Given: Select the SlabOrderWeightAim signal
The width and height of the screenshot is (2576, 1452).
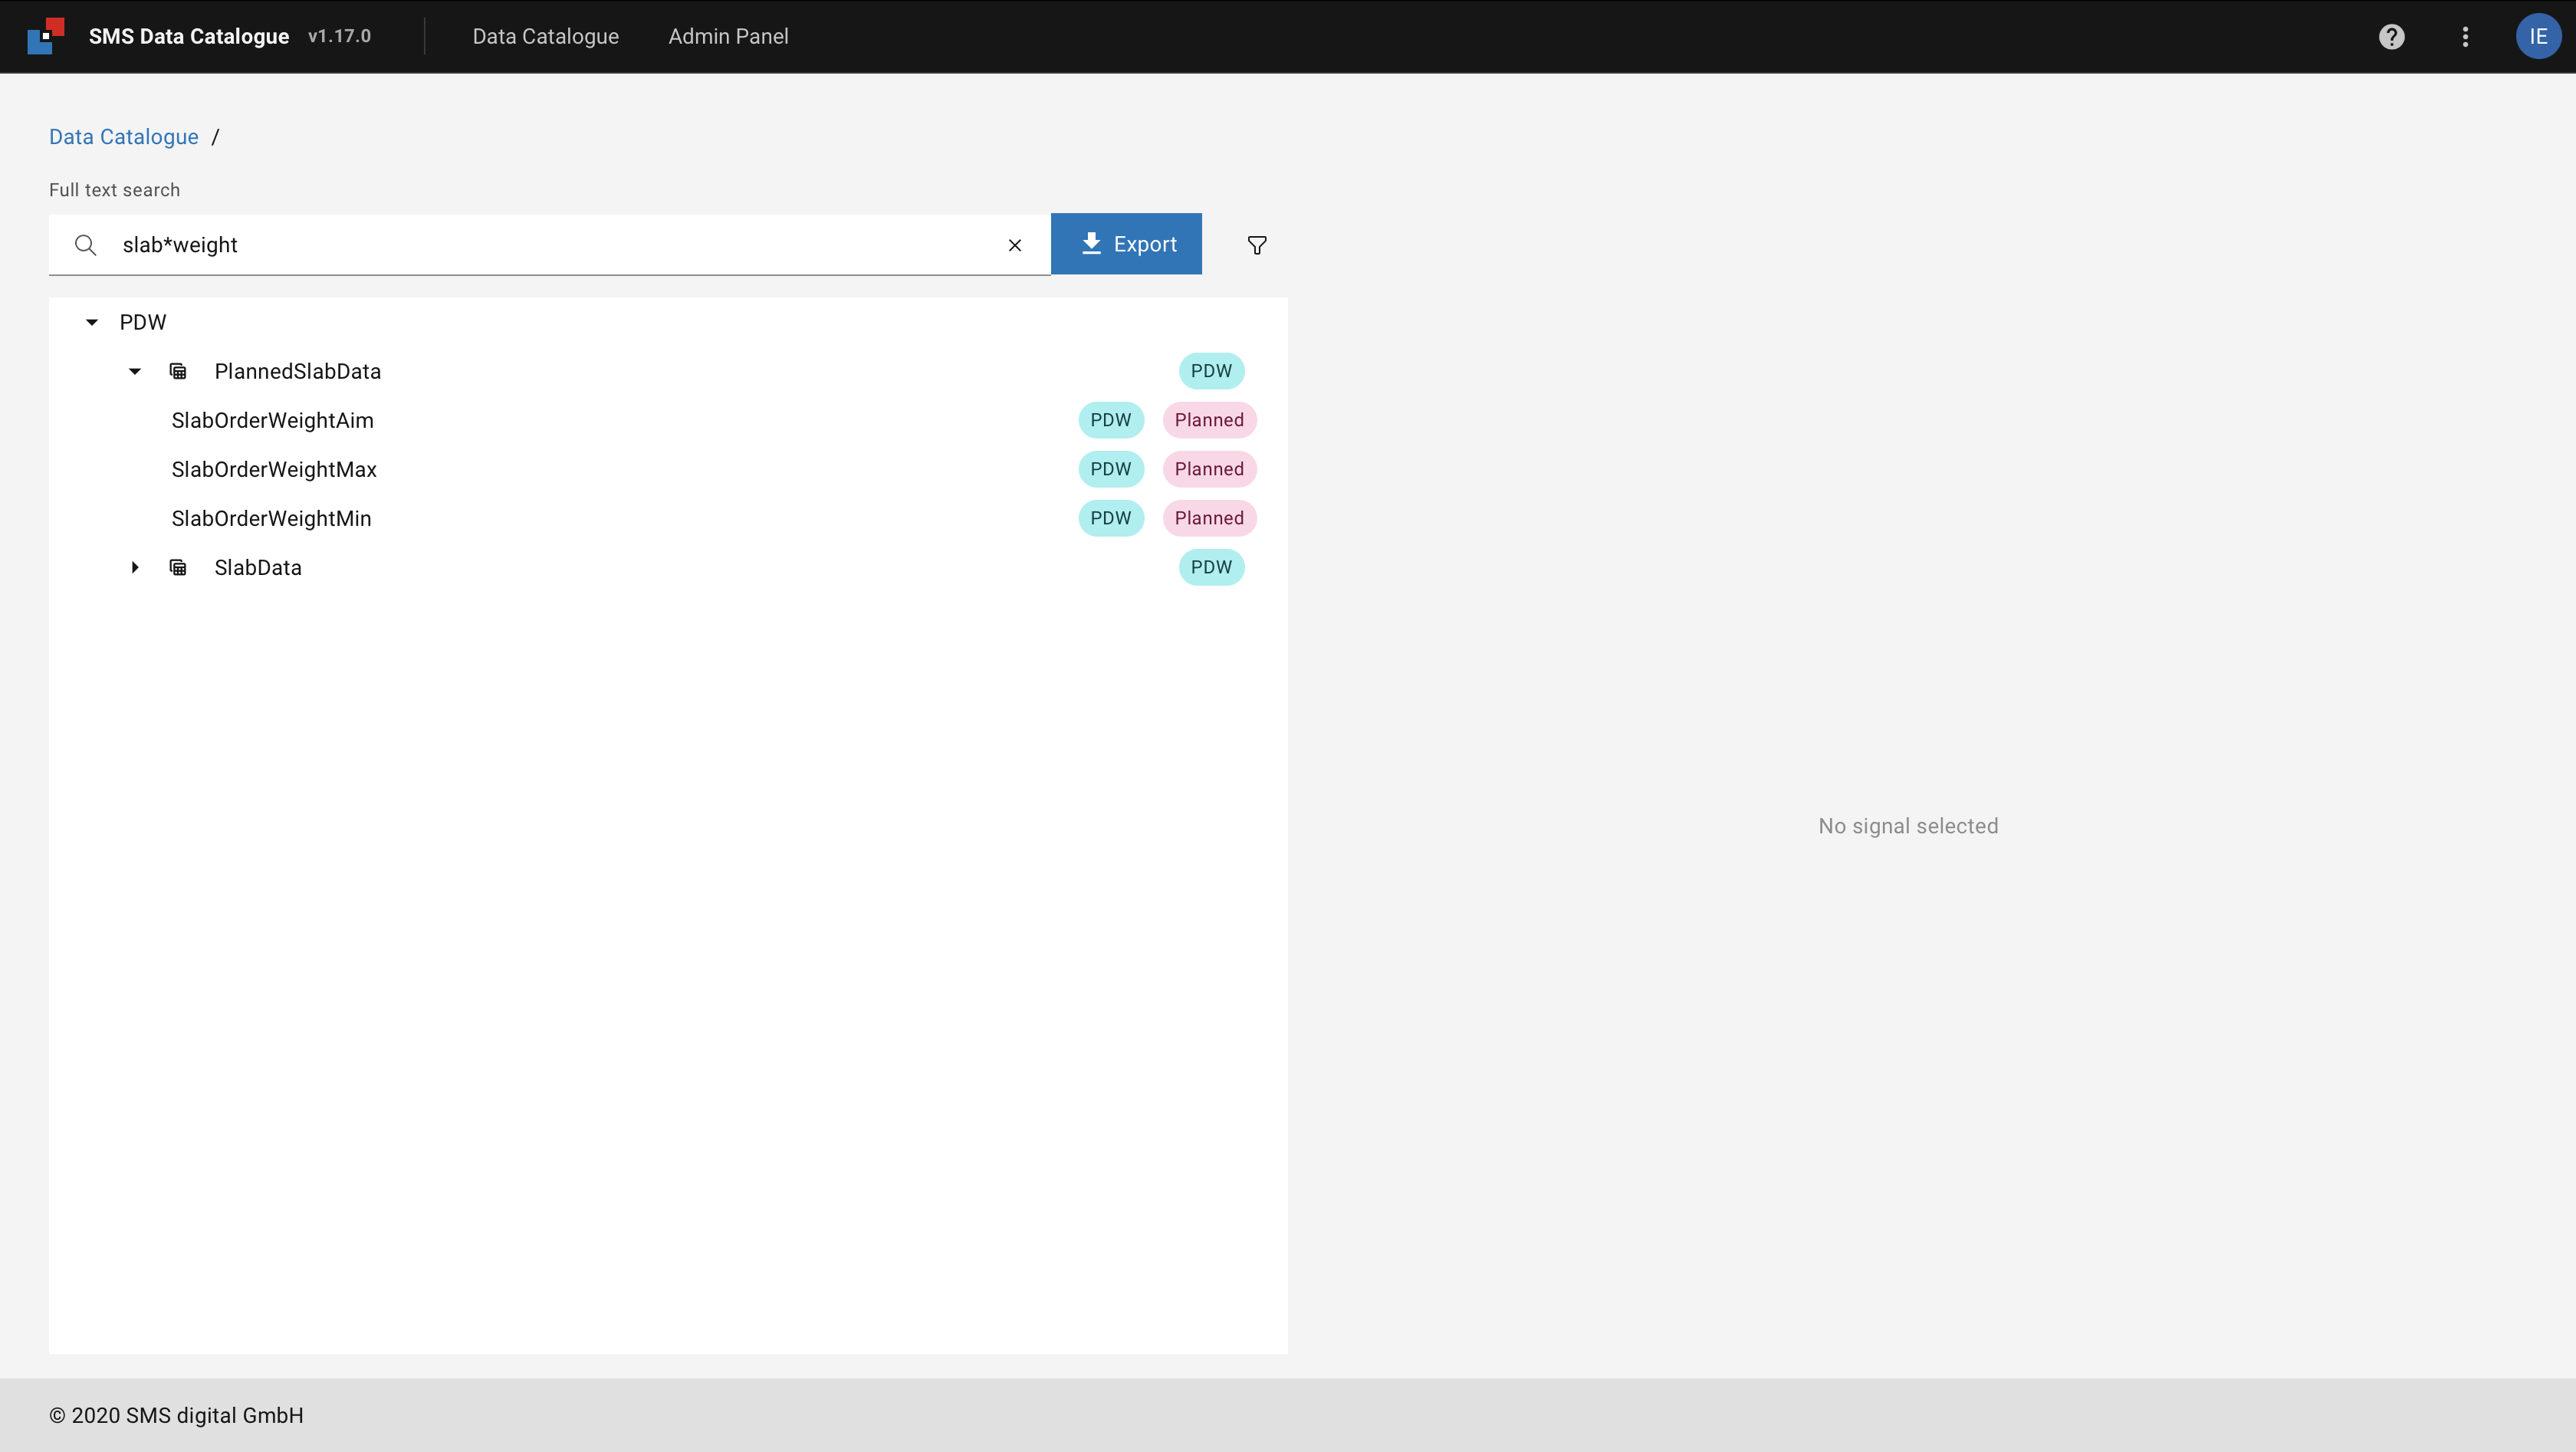Looking at the screenshot, I should [272, 420].
